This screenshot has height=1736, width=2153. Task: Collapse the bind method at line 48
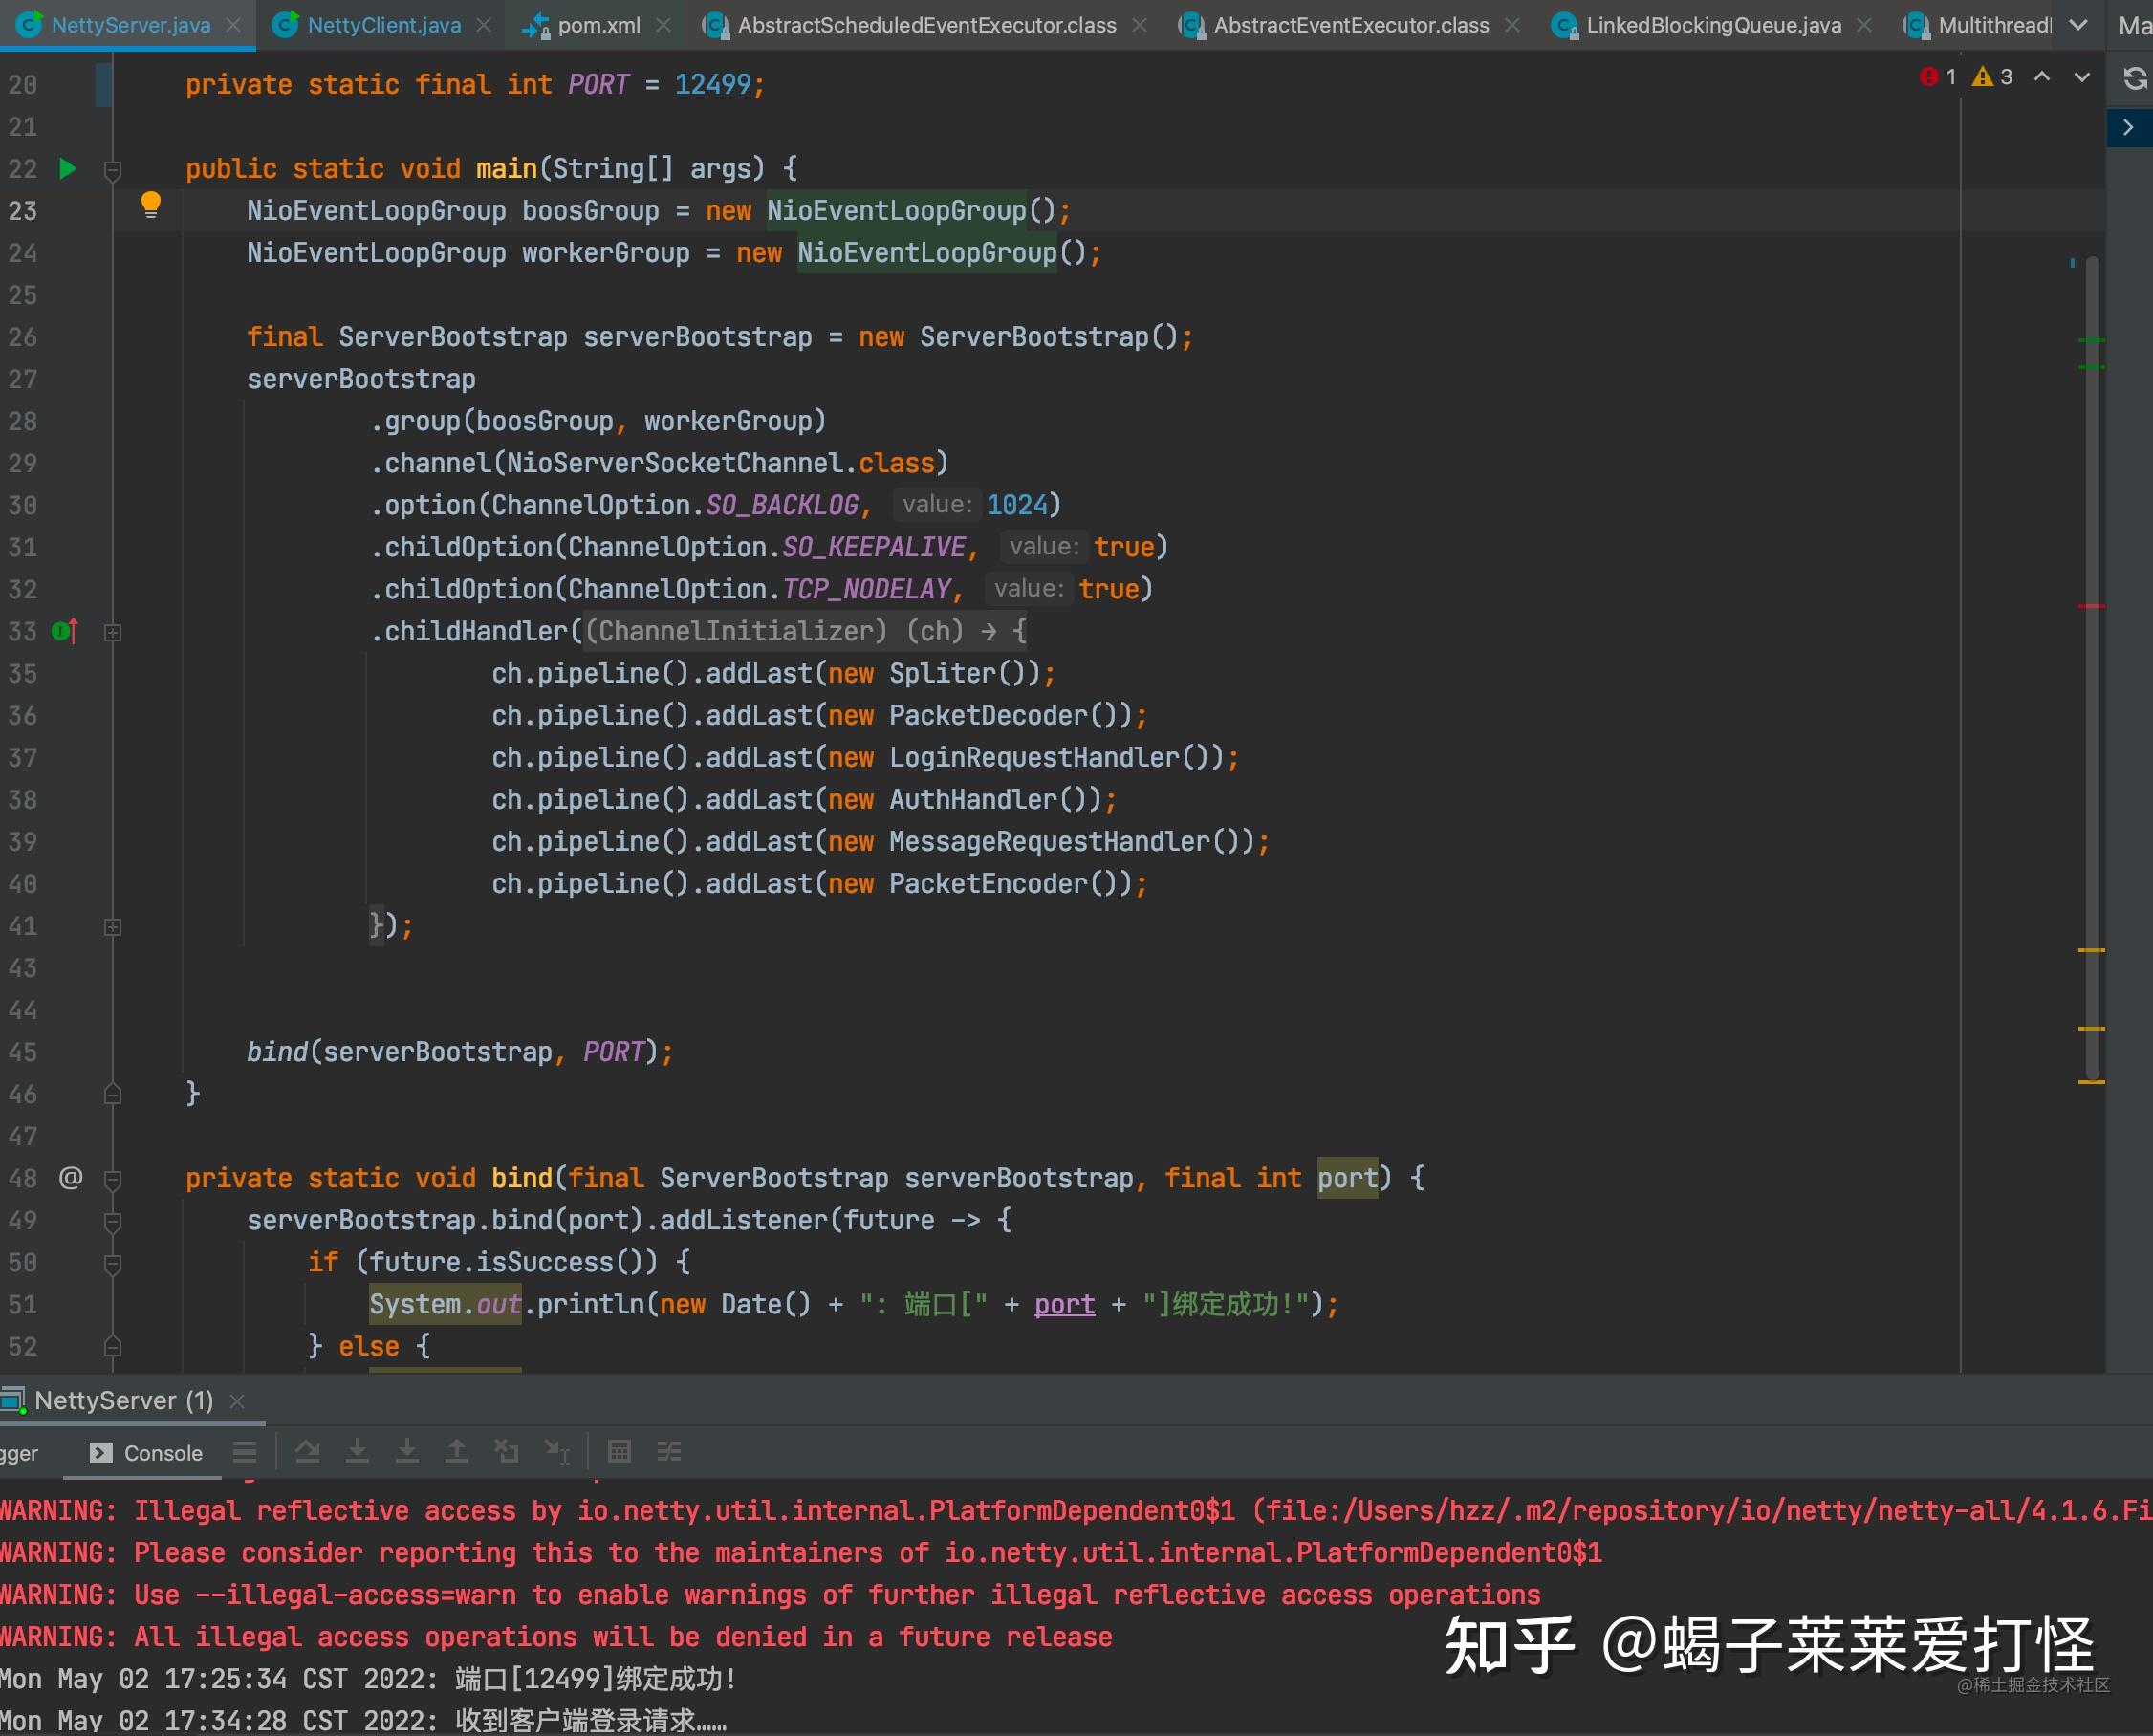[x=113, y=1179]
